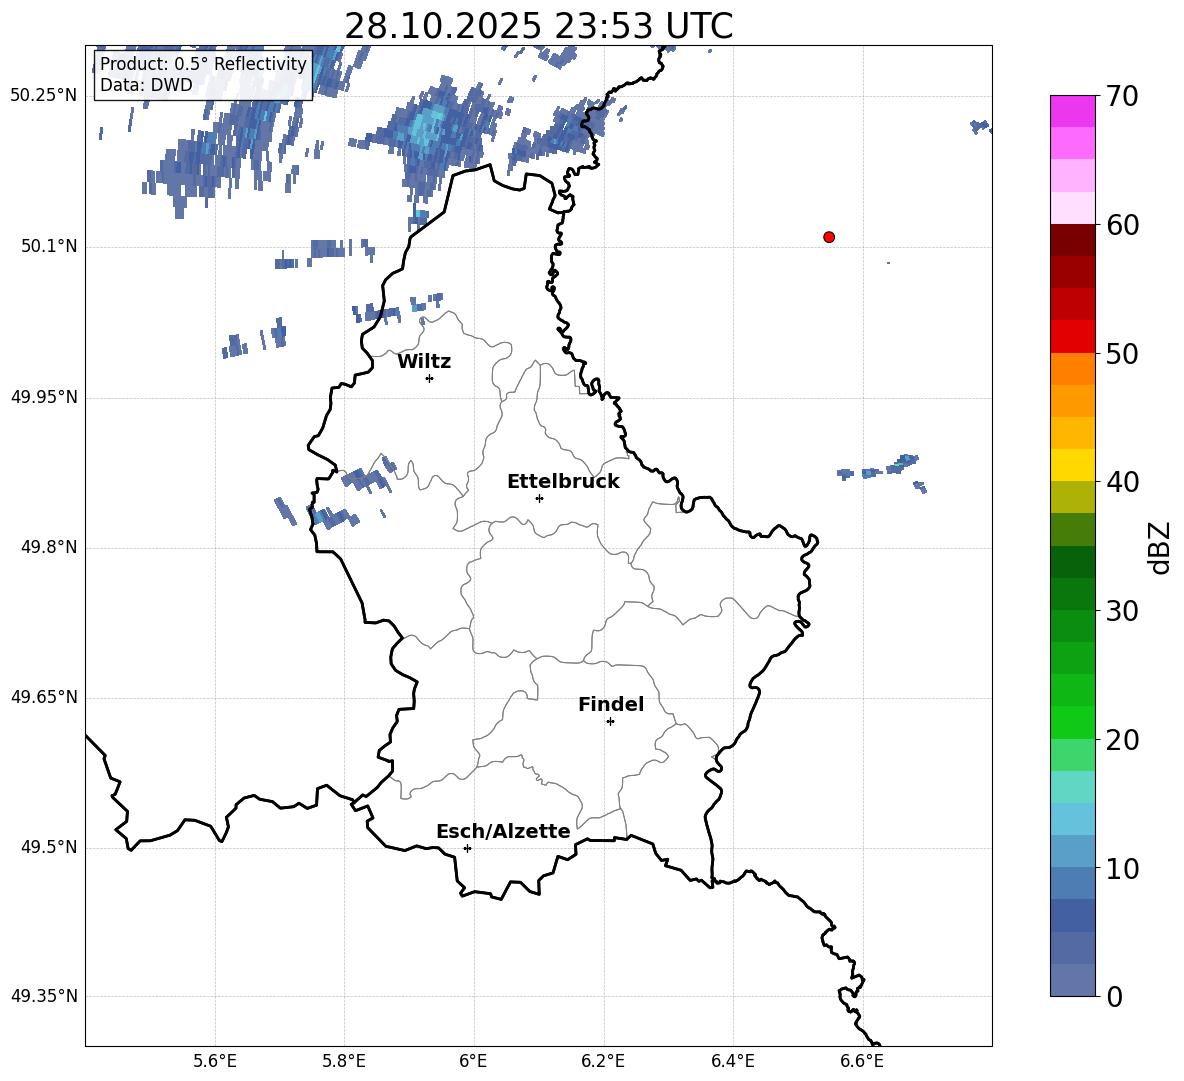Click the orange colorbar swatch just below 50
Image resolution: width=1184 pixels, height=1081 pixels.
click(x=1072, y=369)
